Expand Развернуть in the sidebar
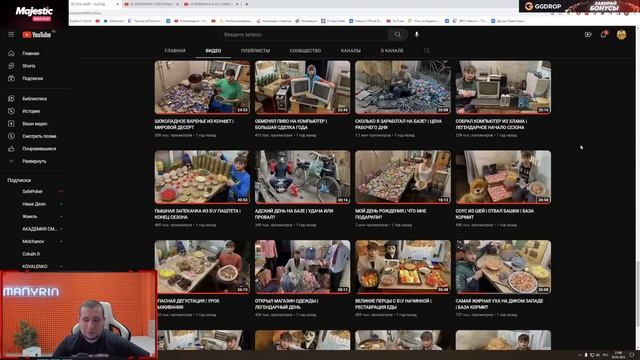Viewport: 640px width, 360px height. [x=35, y=161]
